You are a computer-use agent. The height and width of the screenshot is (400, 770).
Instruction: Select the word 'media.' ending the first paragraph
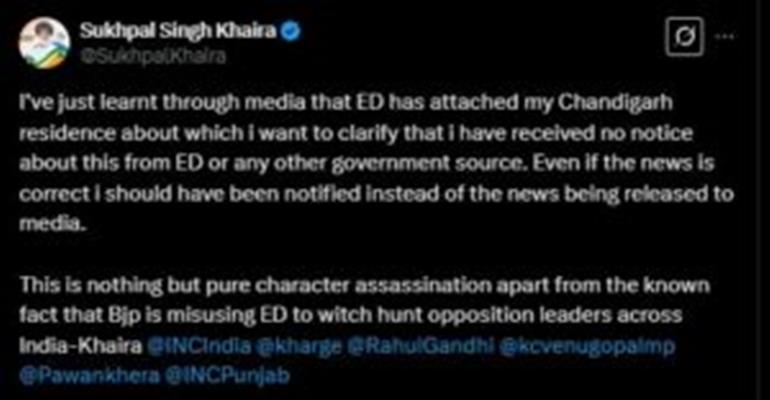(x=53, y=224)
